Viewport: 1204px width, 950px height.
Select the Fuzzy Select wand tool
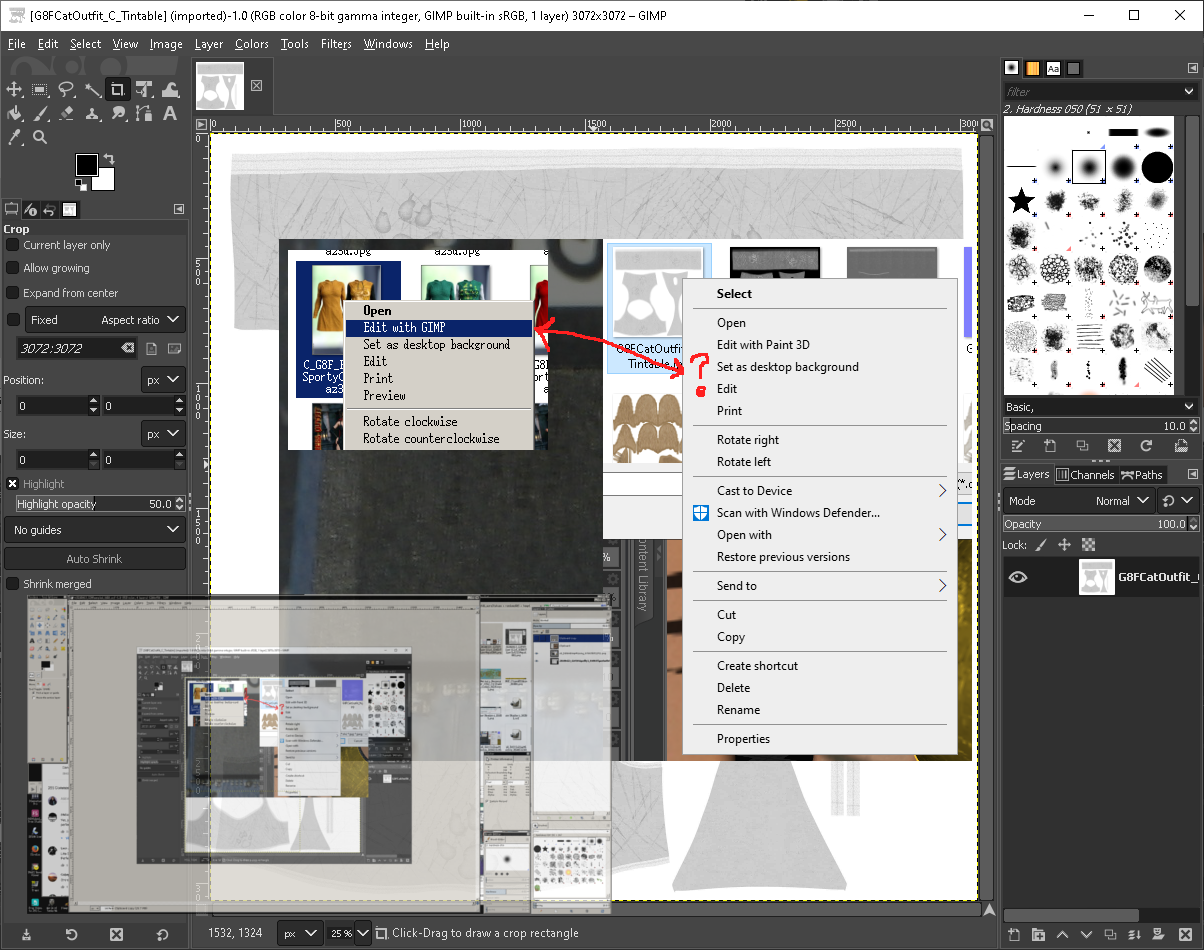[92, 90]
